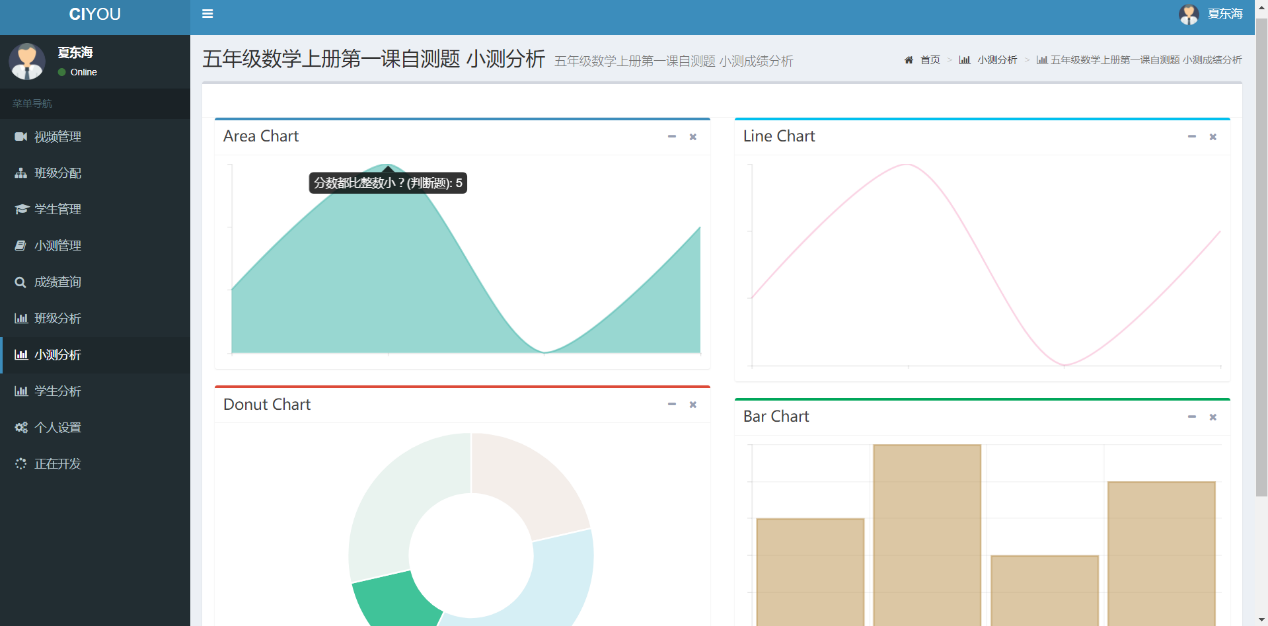
Task: Open the 个人设置 menu item
Action: click(95, 427)
